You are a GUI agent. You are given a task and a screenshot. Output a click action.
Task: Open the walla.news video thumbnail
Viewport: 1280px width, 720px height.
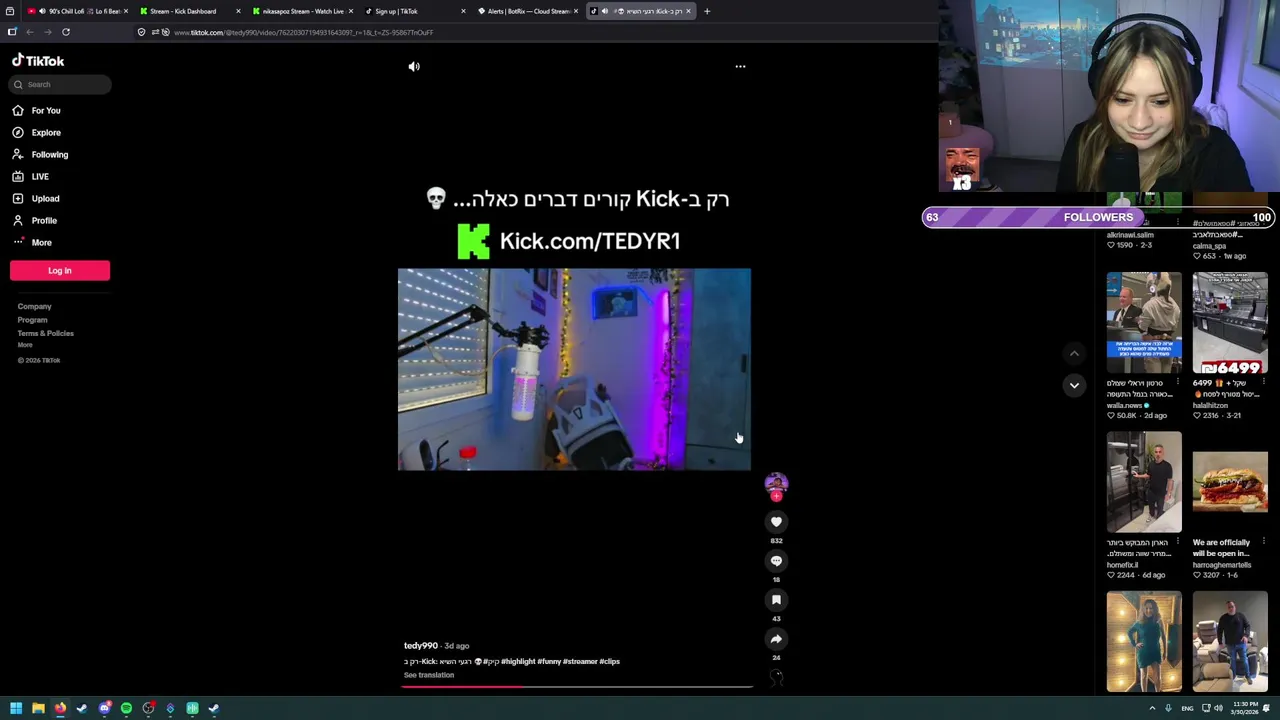(1144, 322)
